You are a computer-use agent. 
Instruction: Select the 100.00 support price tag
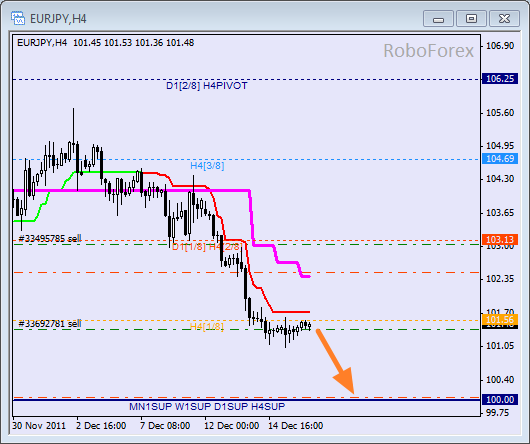click(x=500, y=399)
